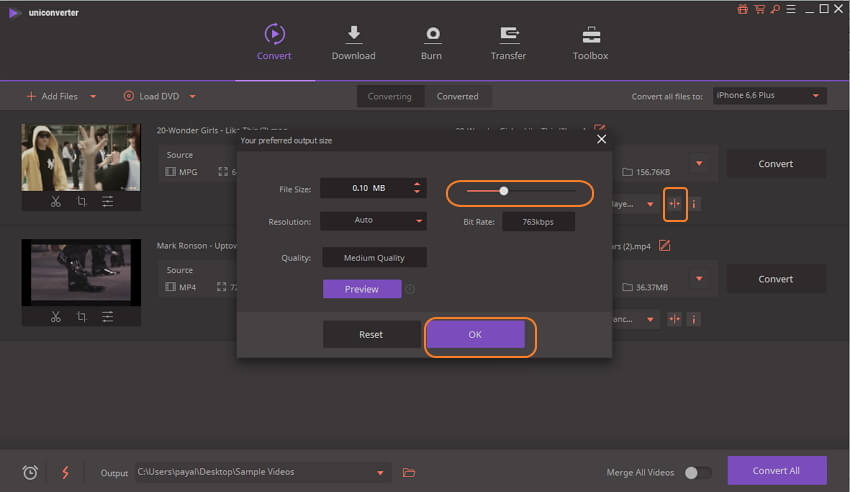The height and width of the screenshot is (492, 850).
Task: Click the file size slider handle
Action: click(504, 190)
